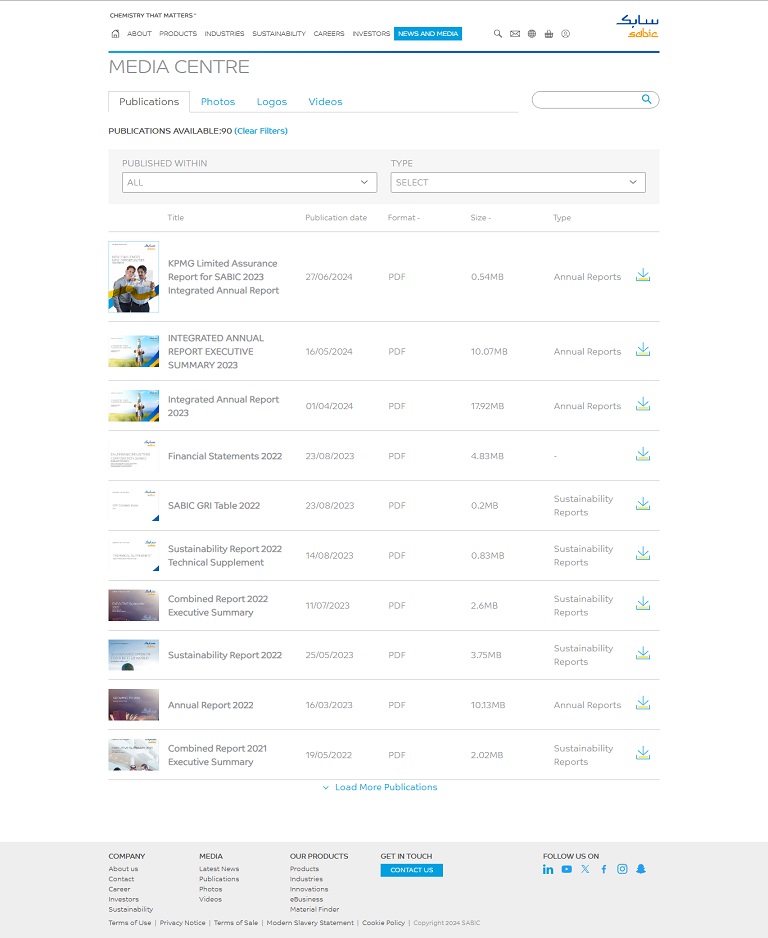Expand the Published Within dropdown
The height and width of the screenshot is (938, 768).
249,182
